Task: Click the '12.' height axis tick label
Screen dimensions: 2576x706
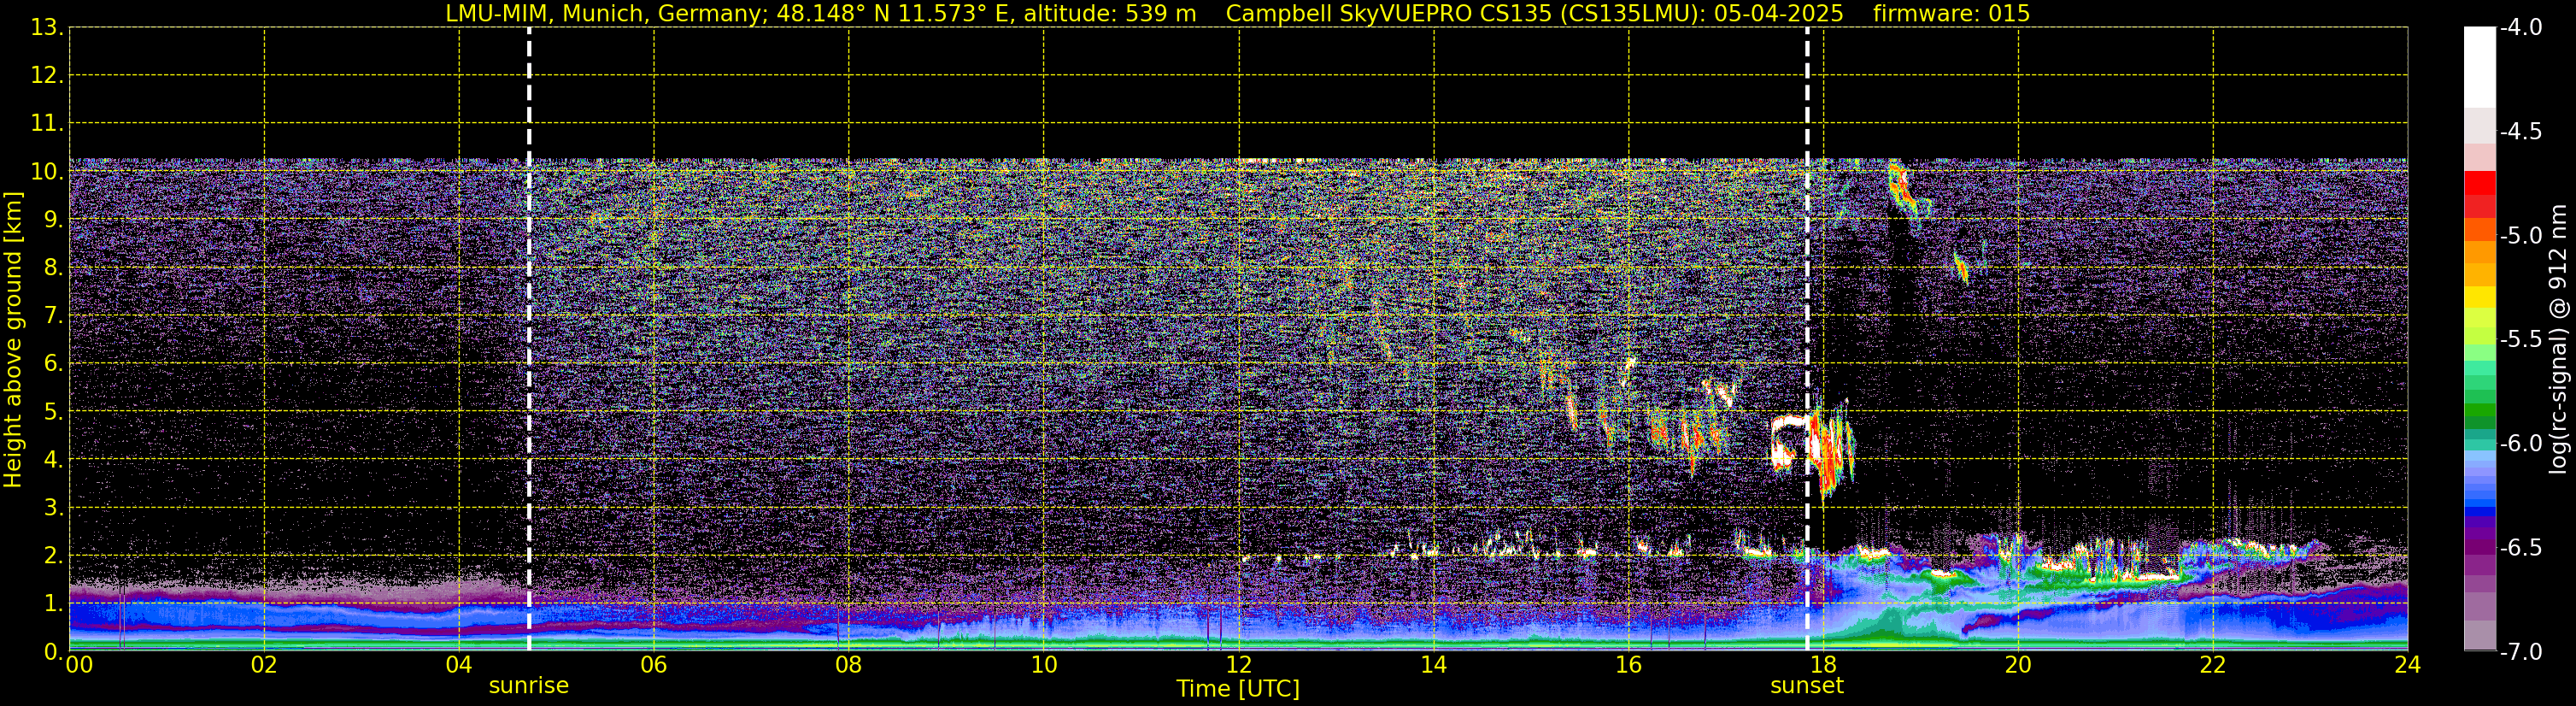Action: click(47, 75)
